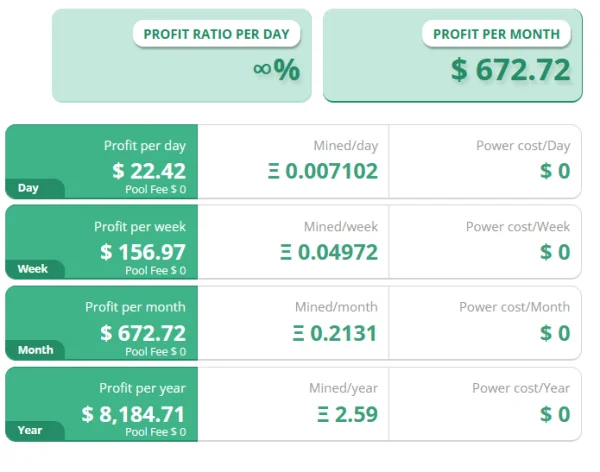The width and height of the screenshot is (600, 472).
Task: Click the Power cost/Week $ 0 value
Action: 555,252
